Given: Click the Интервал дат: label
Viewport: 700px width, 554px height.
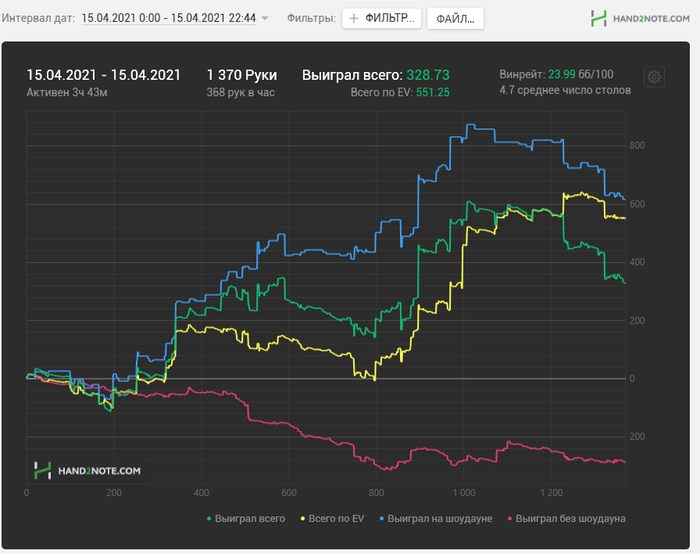Looking at the screenshot, I should [x=38, y=18].
